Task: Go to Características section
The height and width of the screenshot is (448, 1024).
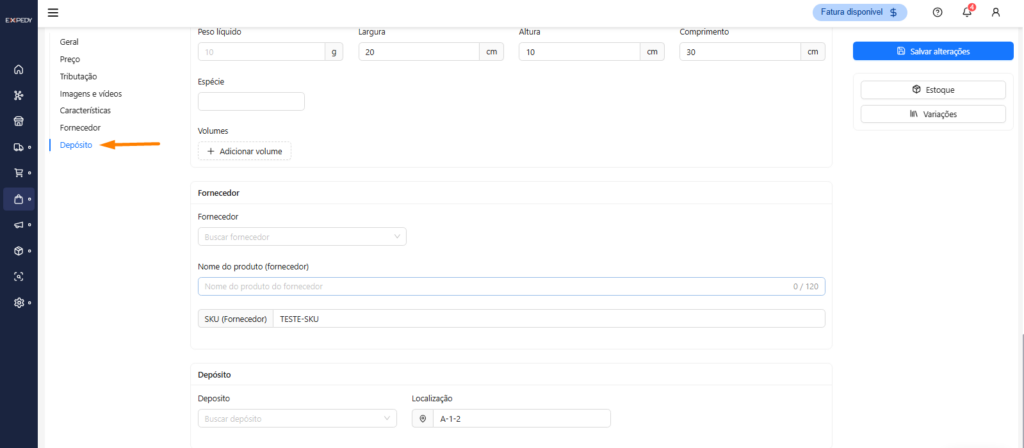Action: coord(86,110)
